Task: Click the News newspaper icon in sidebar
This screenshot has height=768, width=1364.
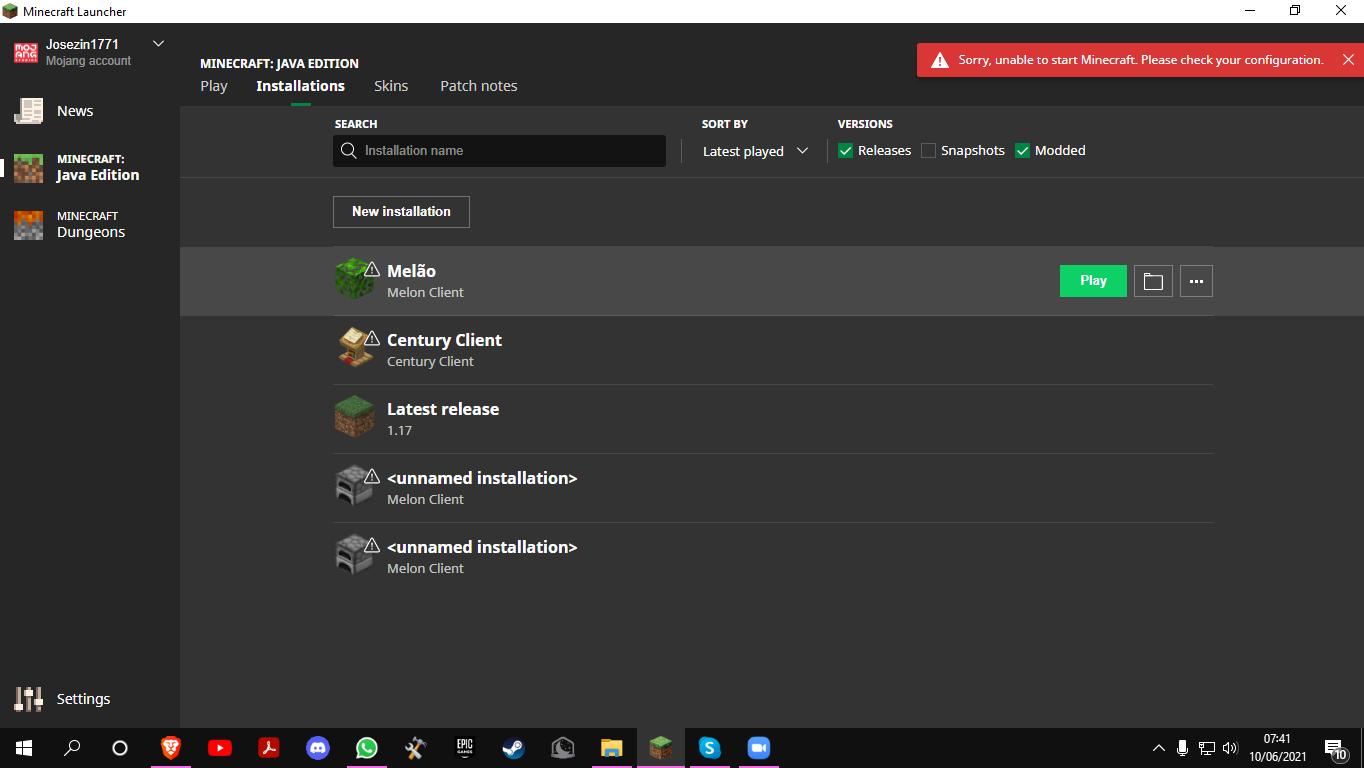Action: click(x=28, y=111)
